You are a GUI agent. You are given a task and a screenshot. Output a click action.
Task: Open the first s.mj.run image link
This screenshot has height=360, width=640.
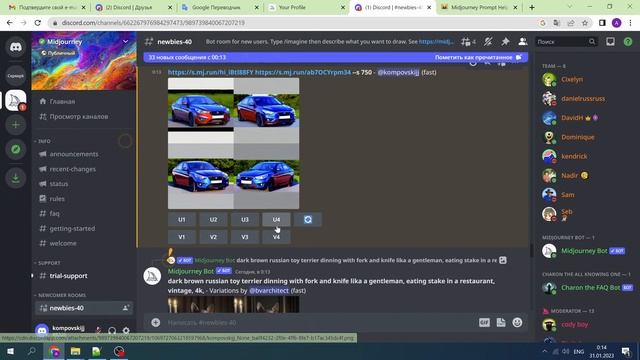pyautogui.click(x=211, y=72)
